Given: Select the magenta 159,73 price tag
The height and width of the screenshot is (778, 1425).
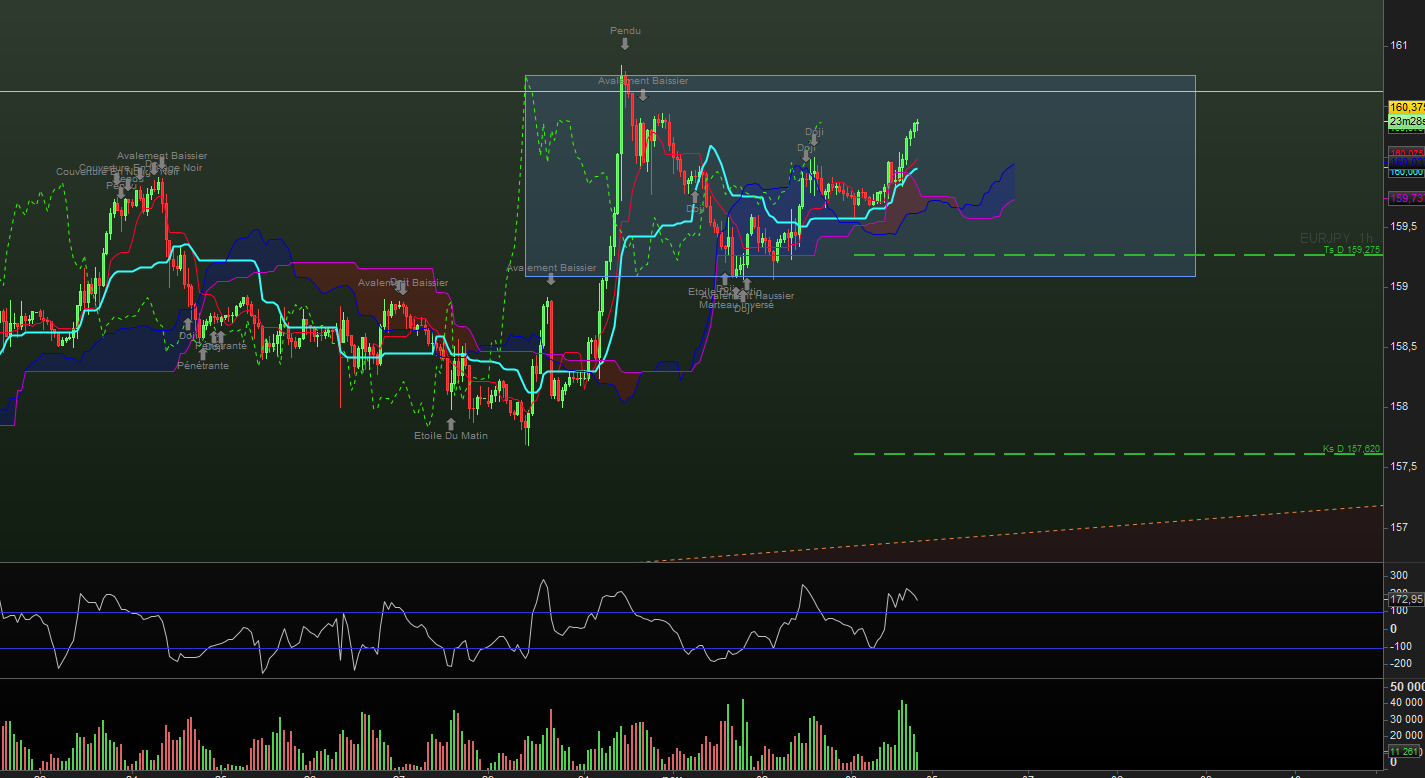Looking at the screenshot, I should tap(1406, 198).
